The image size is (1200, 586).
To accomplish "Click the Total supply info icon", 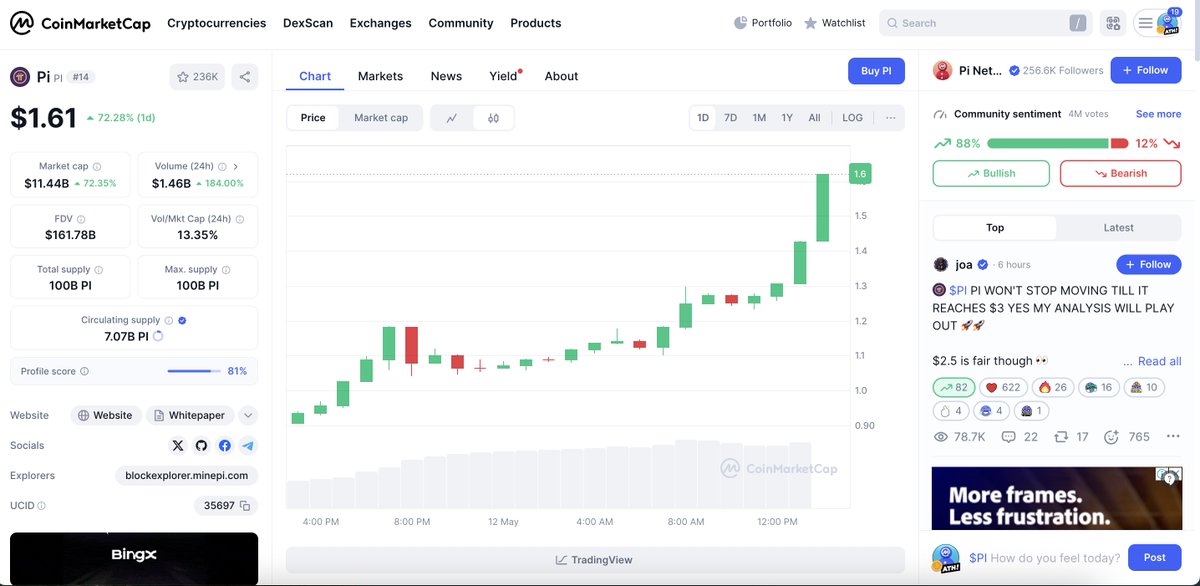I will (98, 270).
